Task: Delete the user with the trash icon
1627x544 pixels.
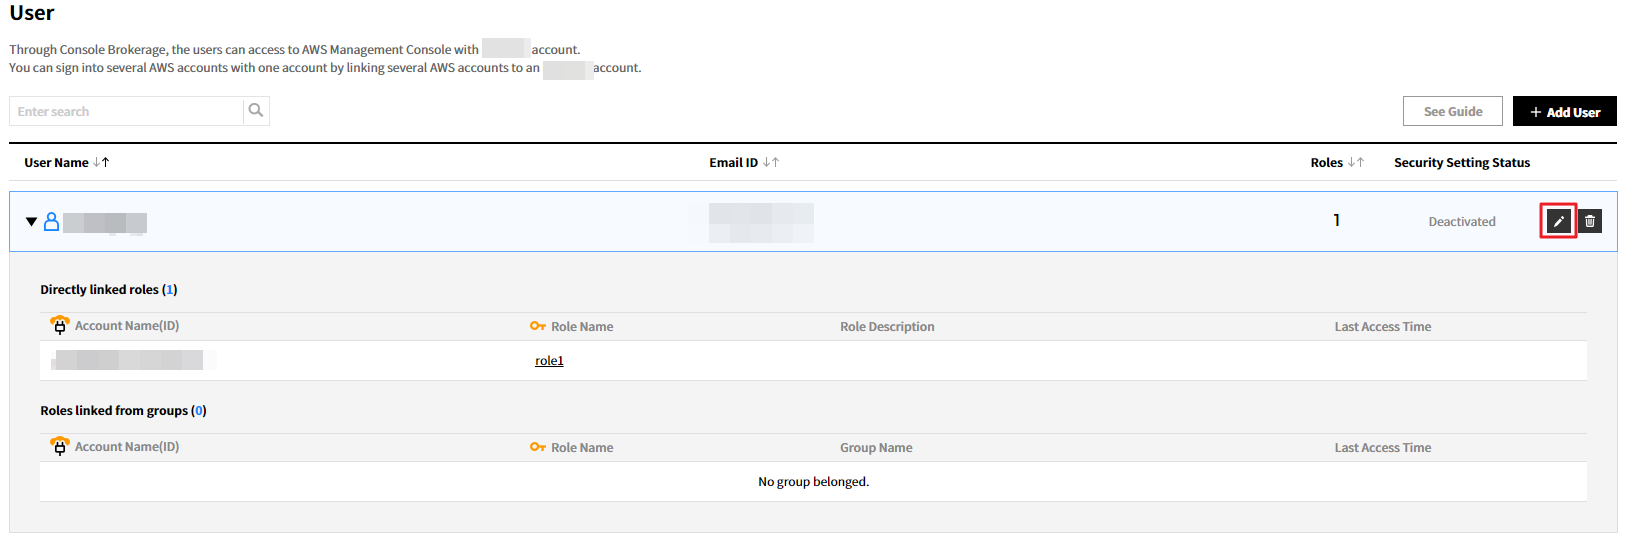Action: coord(1590,221)
